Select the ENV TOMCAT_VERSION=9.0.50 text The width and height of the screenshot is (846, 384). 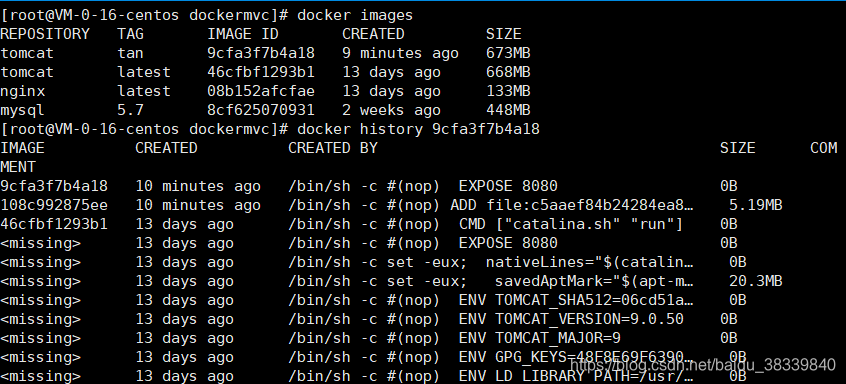(571, 319)
